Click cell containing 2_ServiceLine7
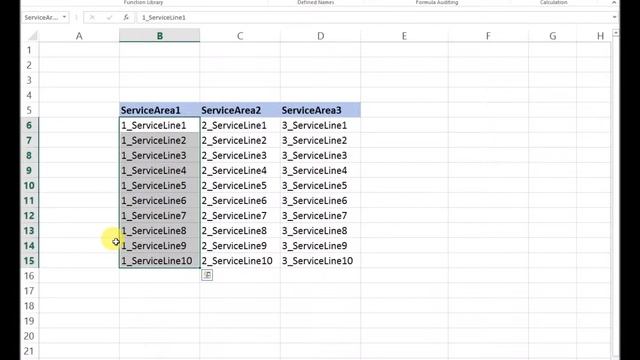640x360 pixels. (x=240, y=216)
